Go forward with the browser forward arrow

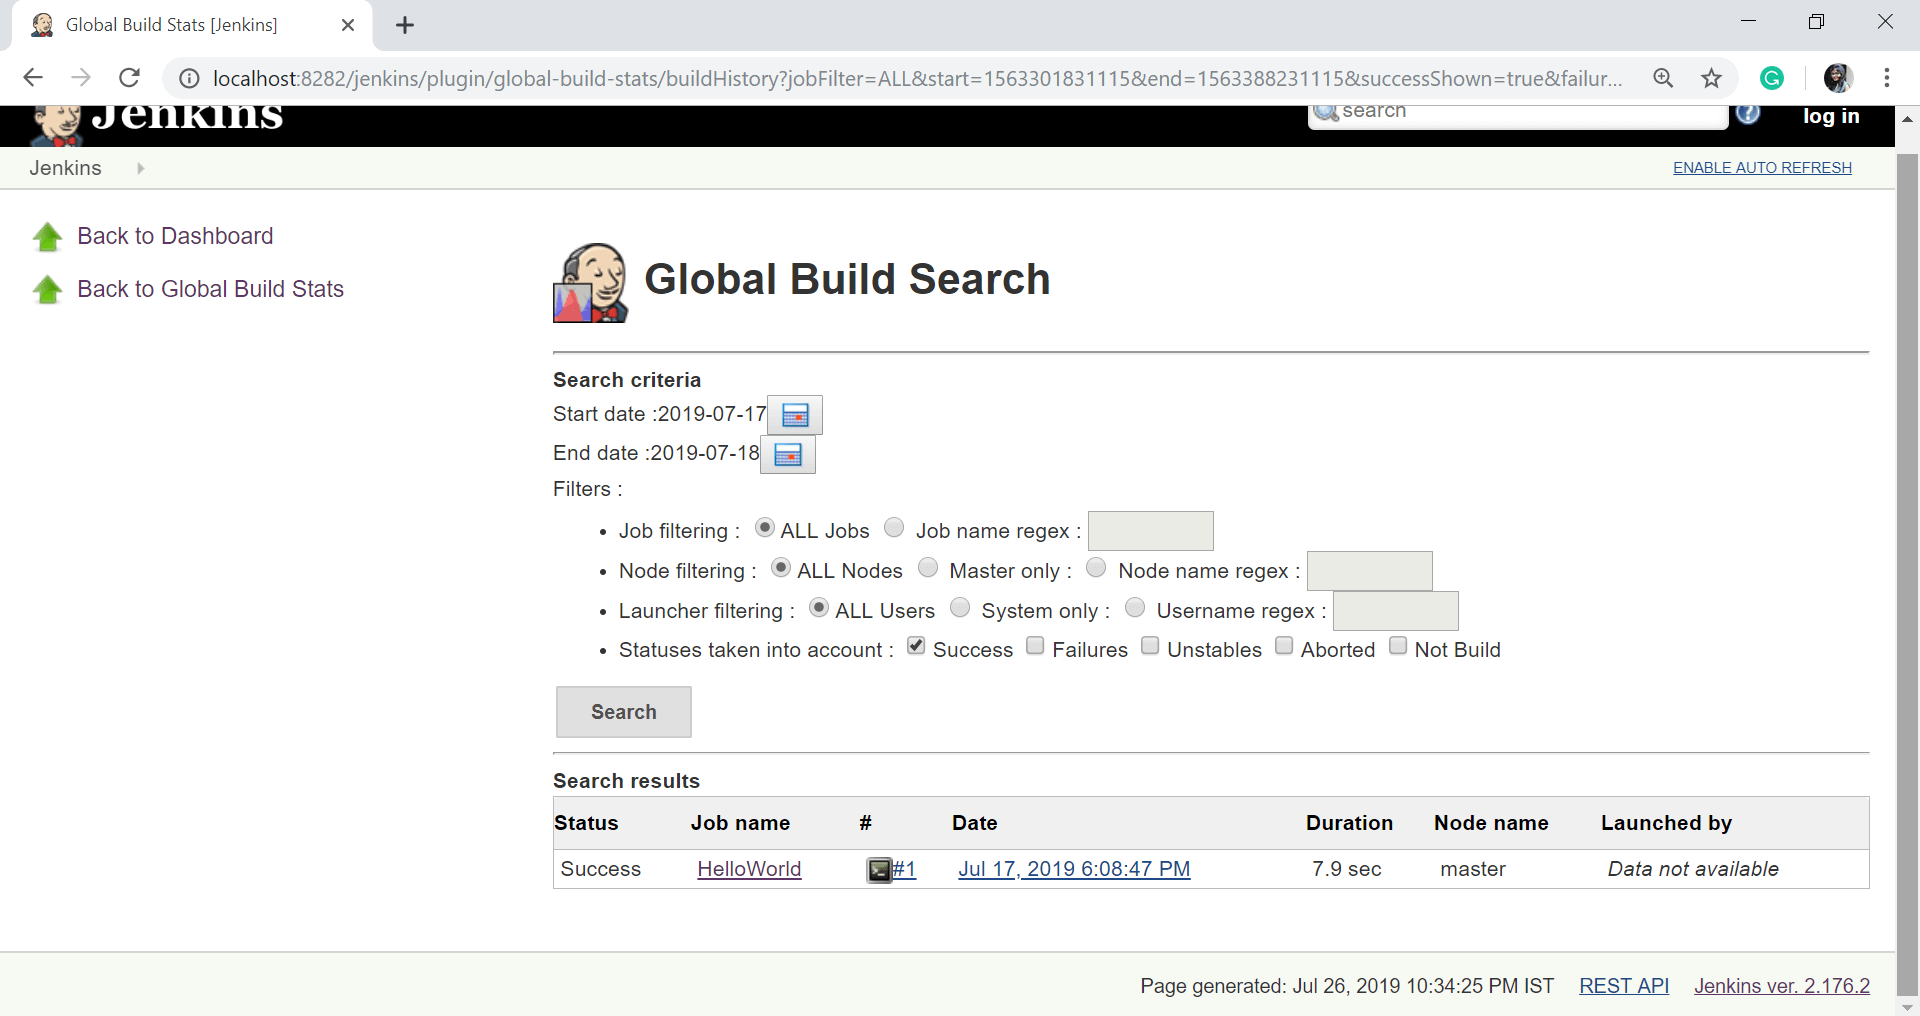pos(81,78)
